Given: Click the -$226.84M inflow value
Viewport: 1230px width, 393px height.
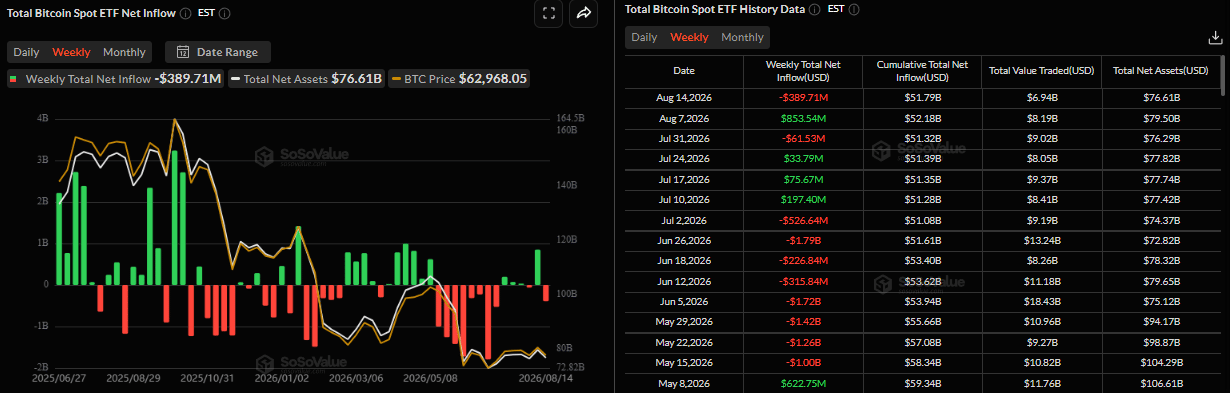Looking at the screenshot, I should pos(802,260).
